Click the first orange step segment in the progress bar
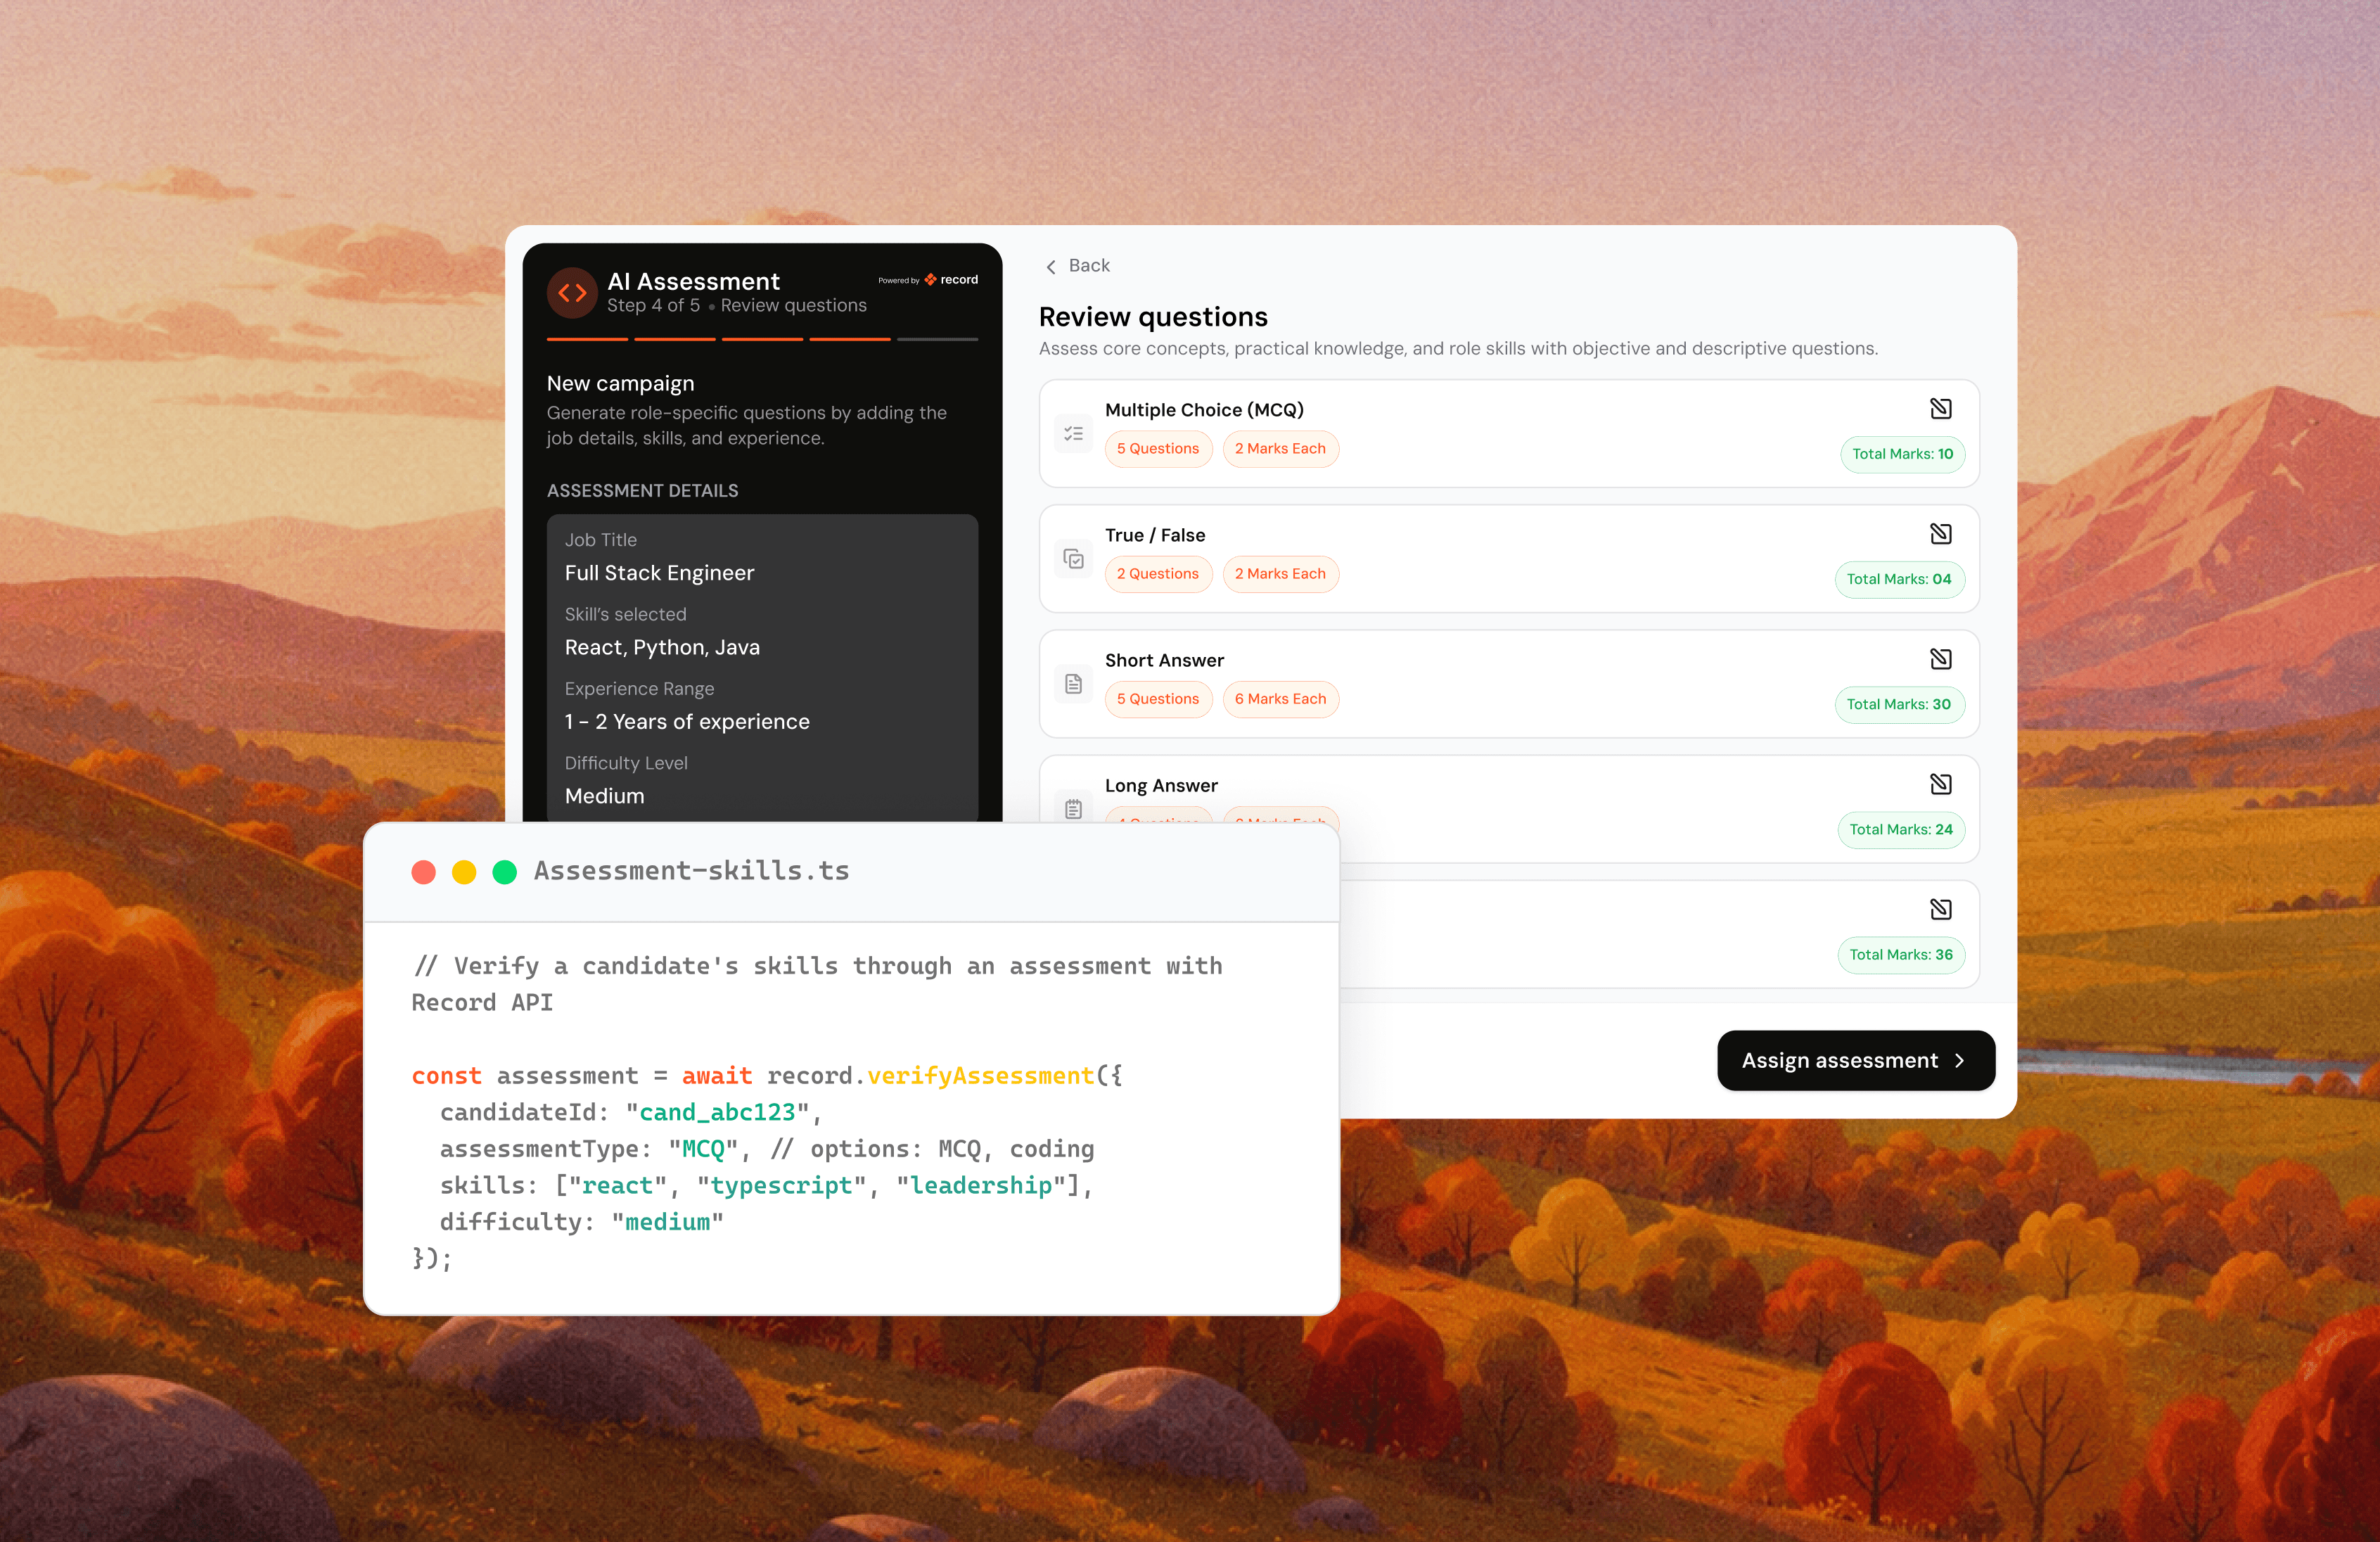2380x1542 pixels. pos(587,340)
